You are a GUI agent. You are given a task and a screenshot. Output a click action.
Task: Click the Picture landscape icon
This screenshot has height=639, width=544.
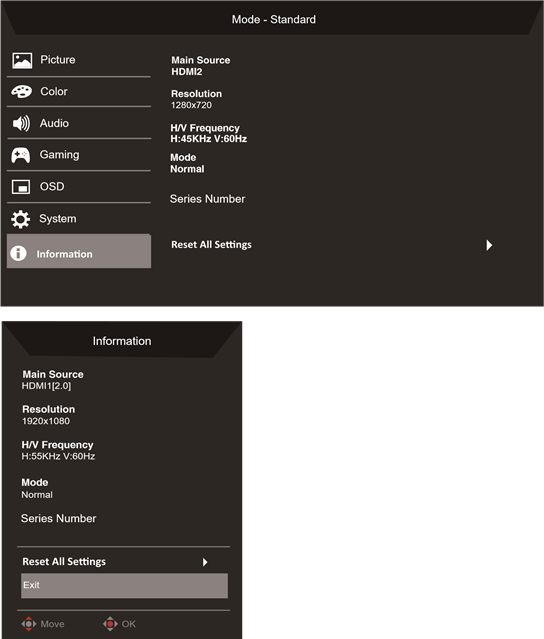(x=22, y=60)
